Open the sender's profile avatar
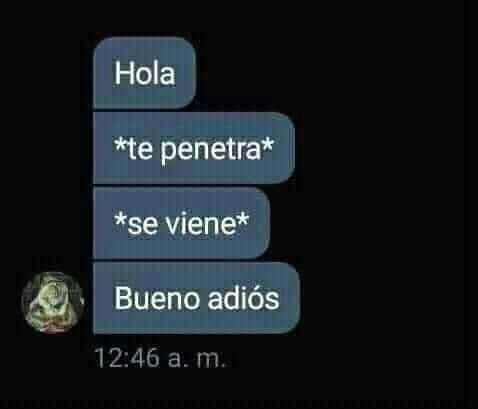This screenshot has height=409, width=478. (x=53, y=303)
